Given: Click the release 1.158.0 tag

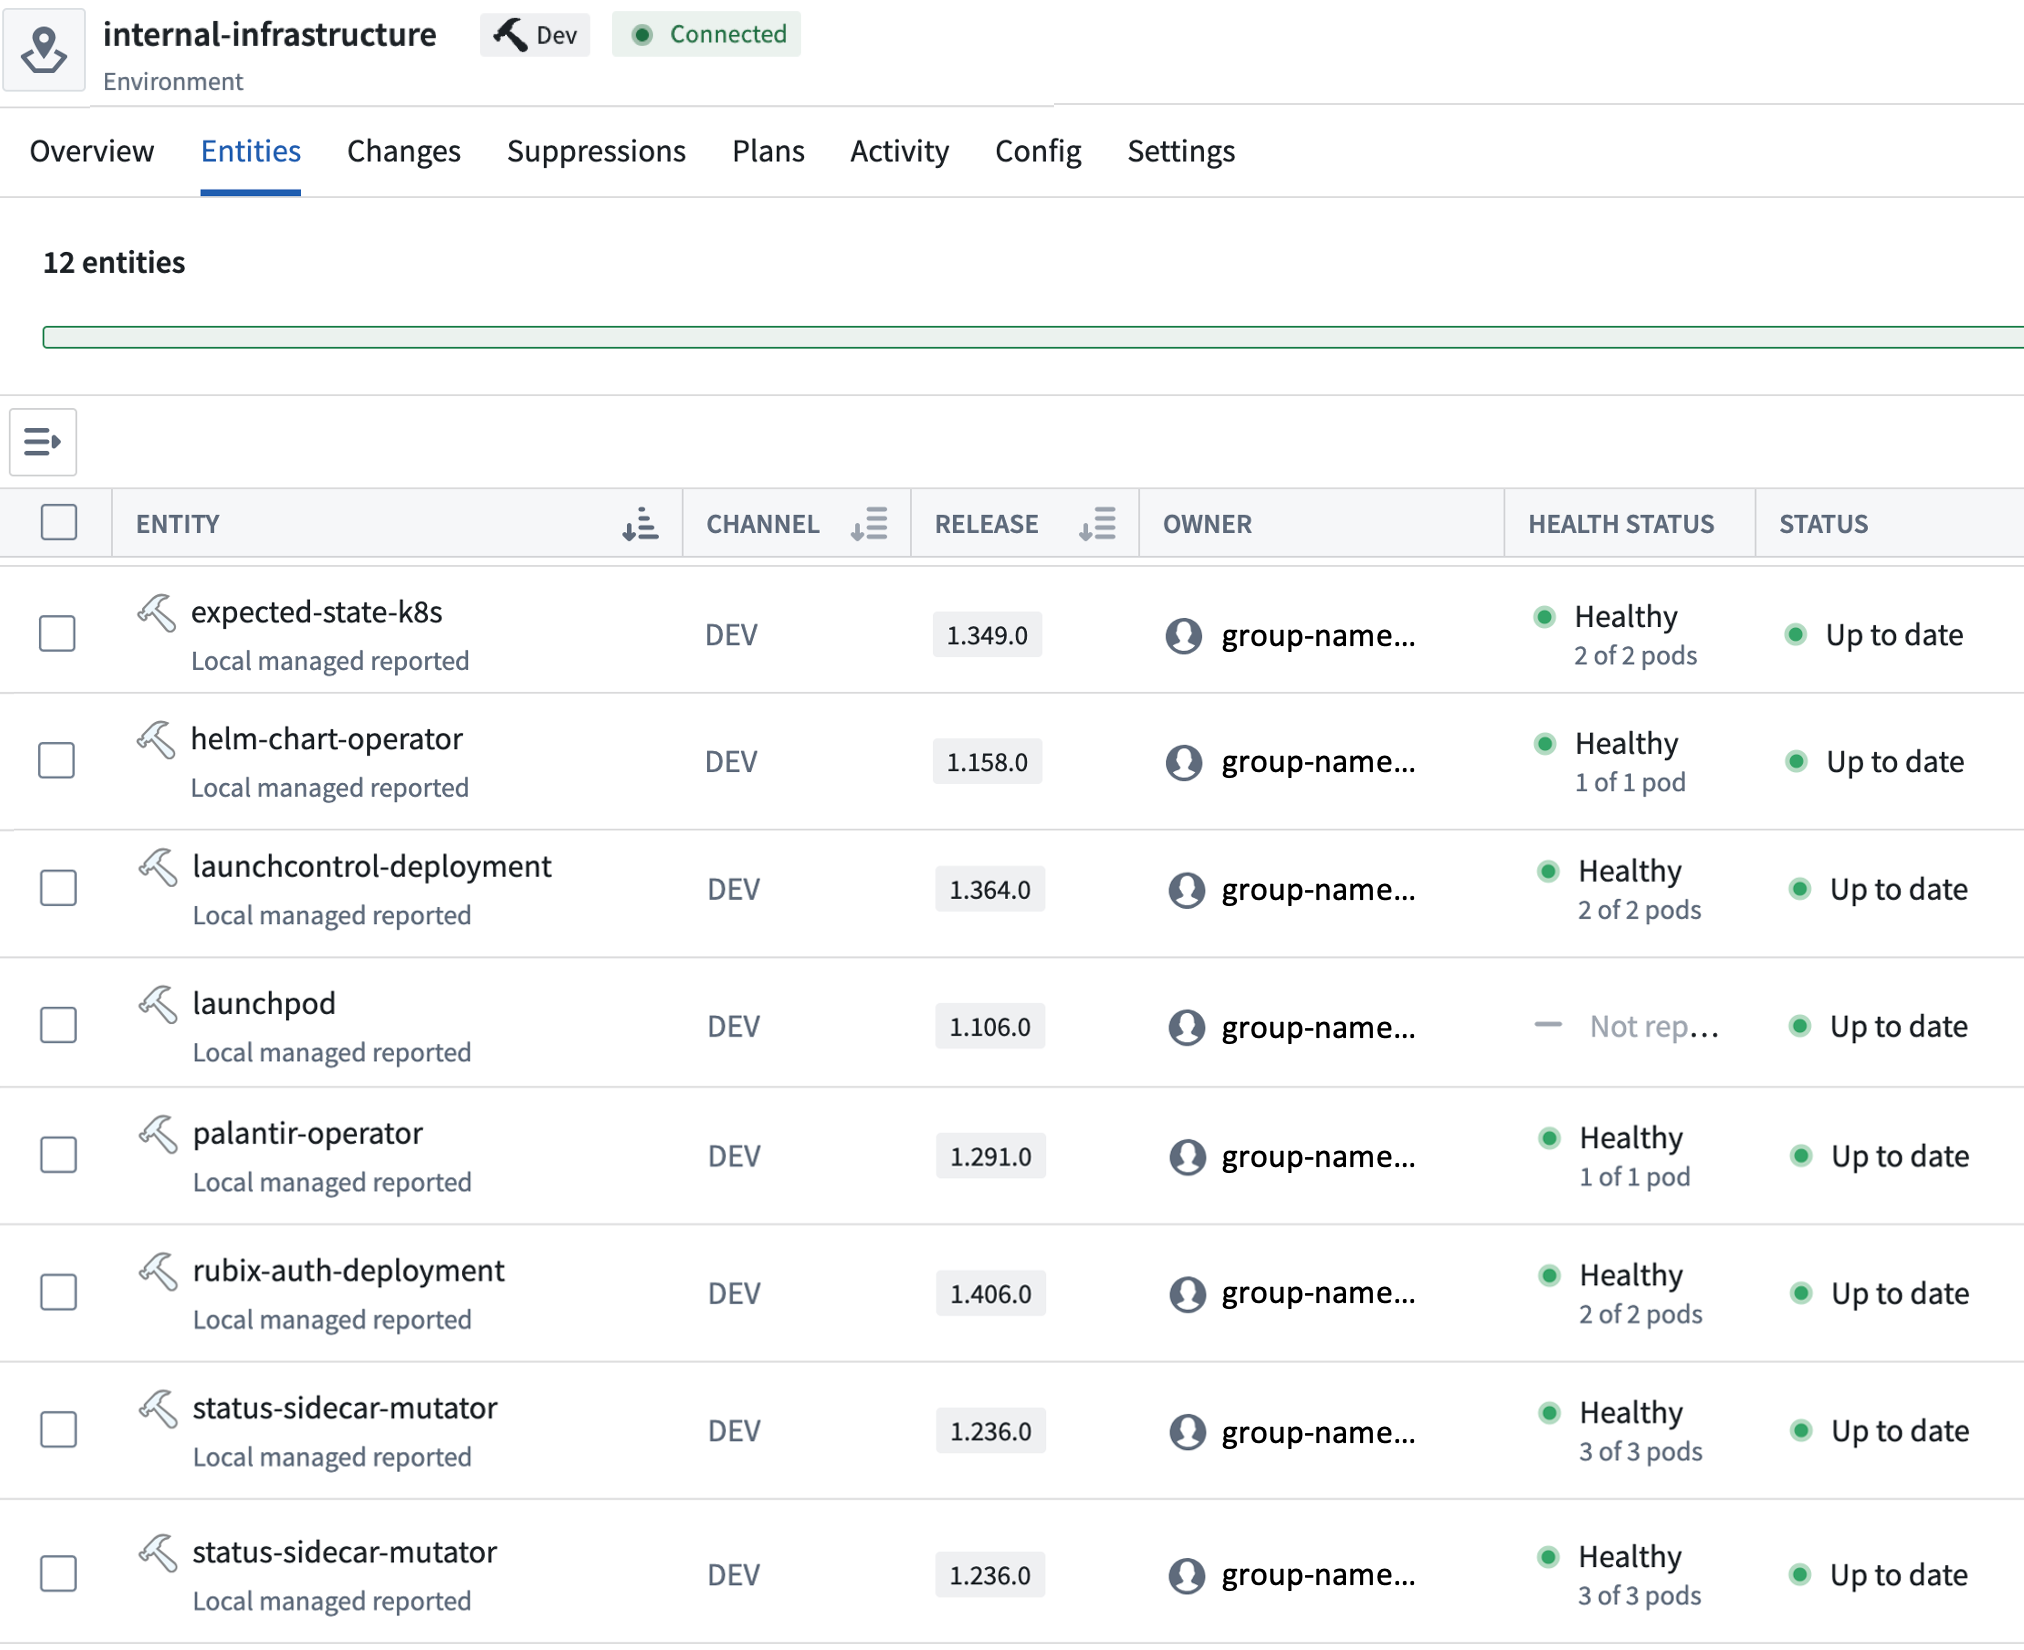Looking at the screenshot, I should (987, 762).
